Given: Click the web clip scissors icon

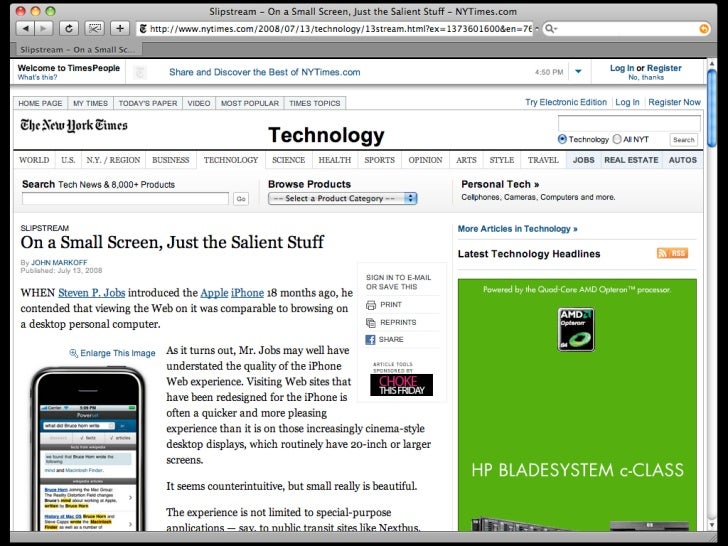Looking at the screenshot, I should pos(94,29).
